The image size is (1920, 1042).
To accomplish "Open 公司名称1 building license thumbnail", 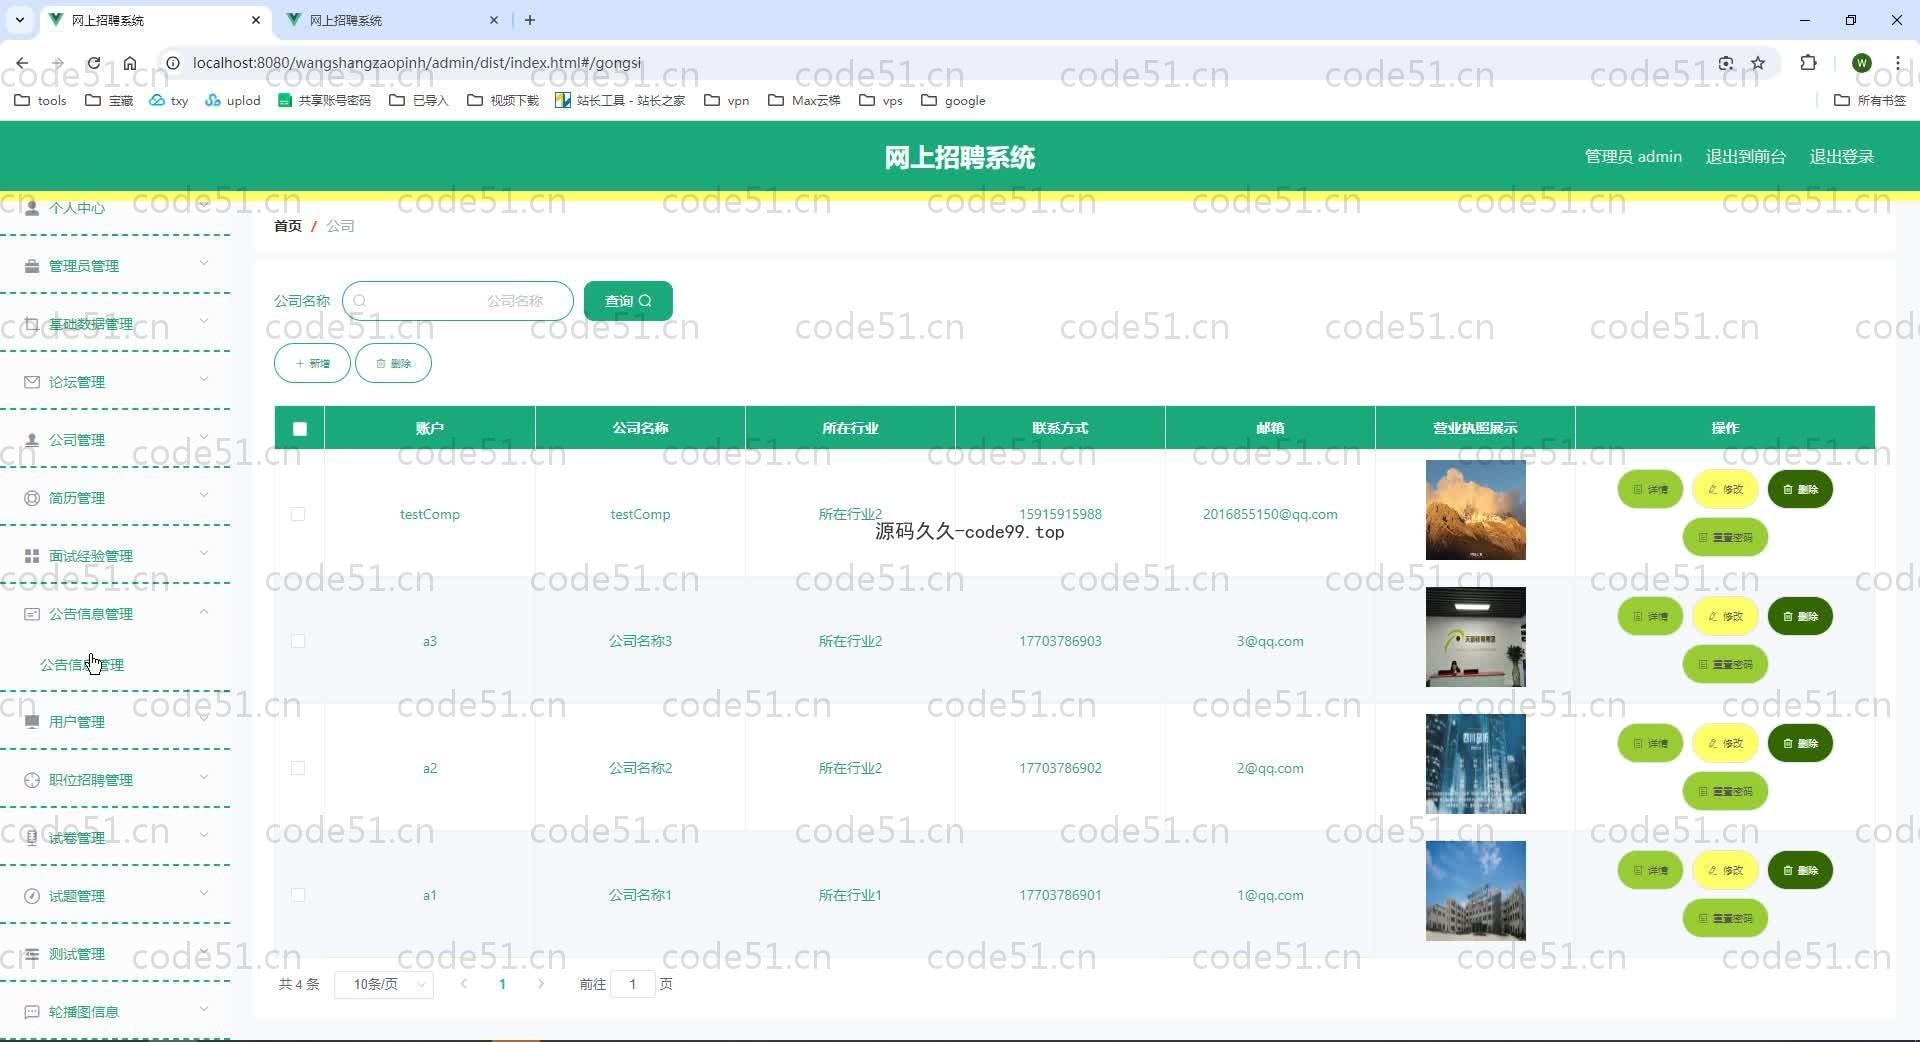I will pyautogui.click(x=1475, y=891).
